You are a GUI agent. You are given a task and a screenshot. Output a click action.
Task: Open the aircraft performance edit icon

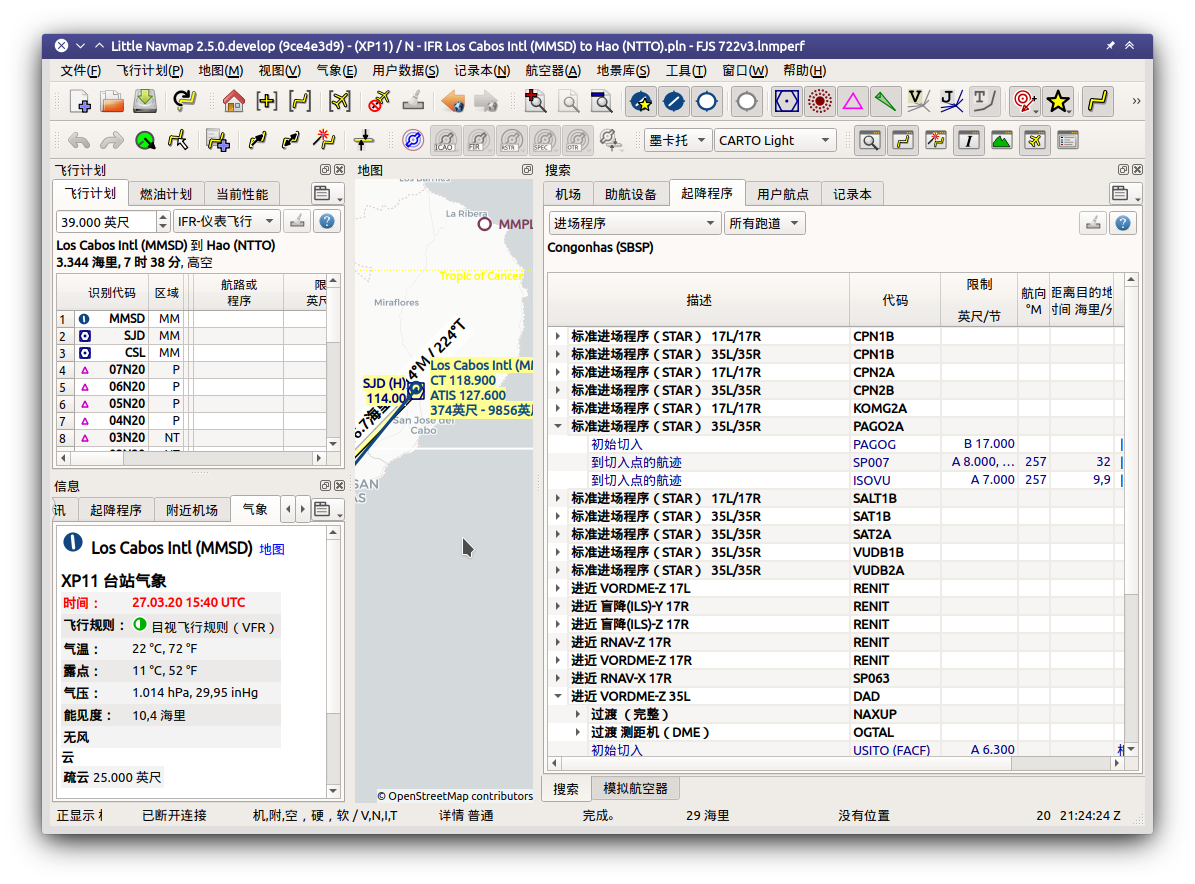tap(297, 221)
